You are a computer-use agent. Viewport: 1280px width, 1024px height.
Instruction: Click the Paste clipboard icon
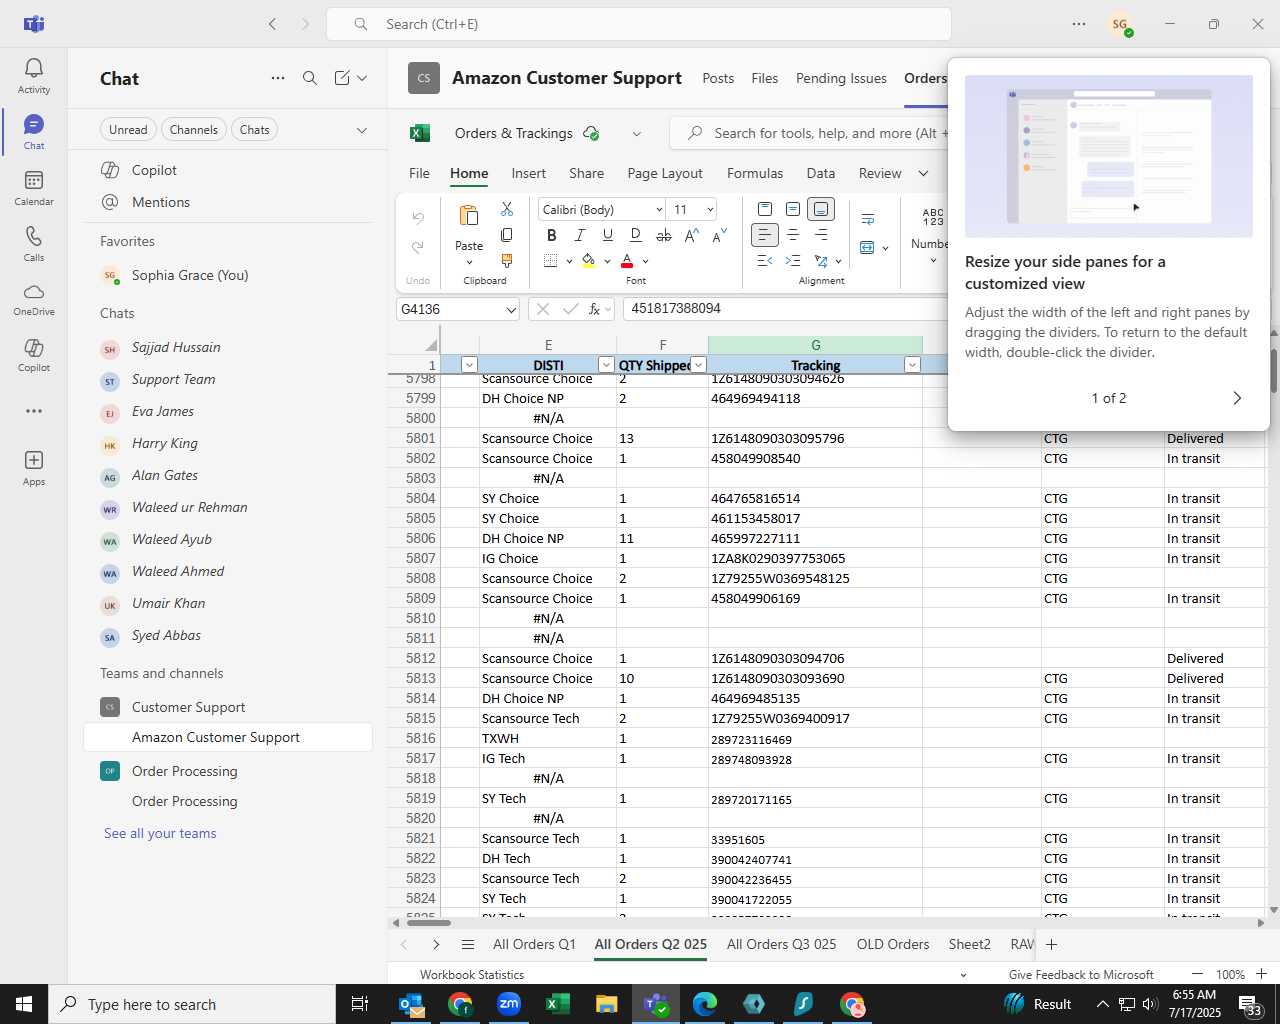click(x=468, y=216)
